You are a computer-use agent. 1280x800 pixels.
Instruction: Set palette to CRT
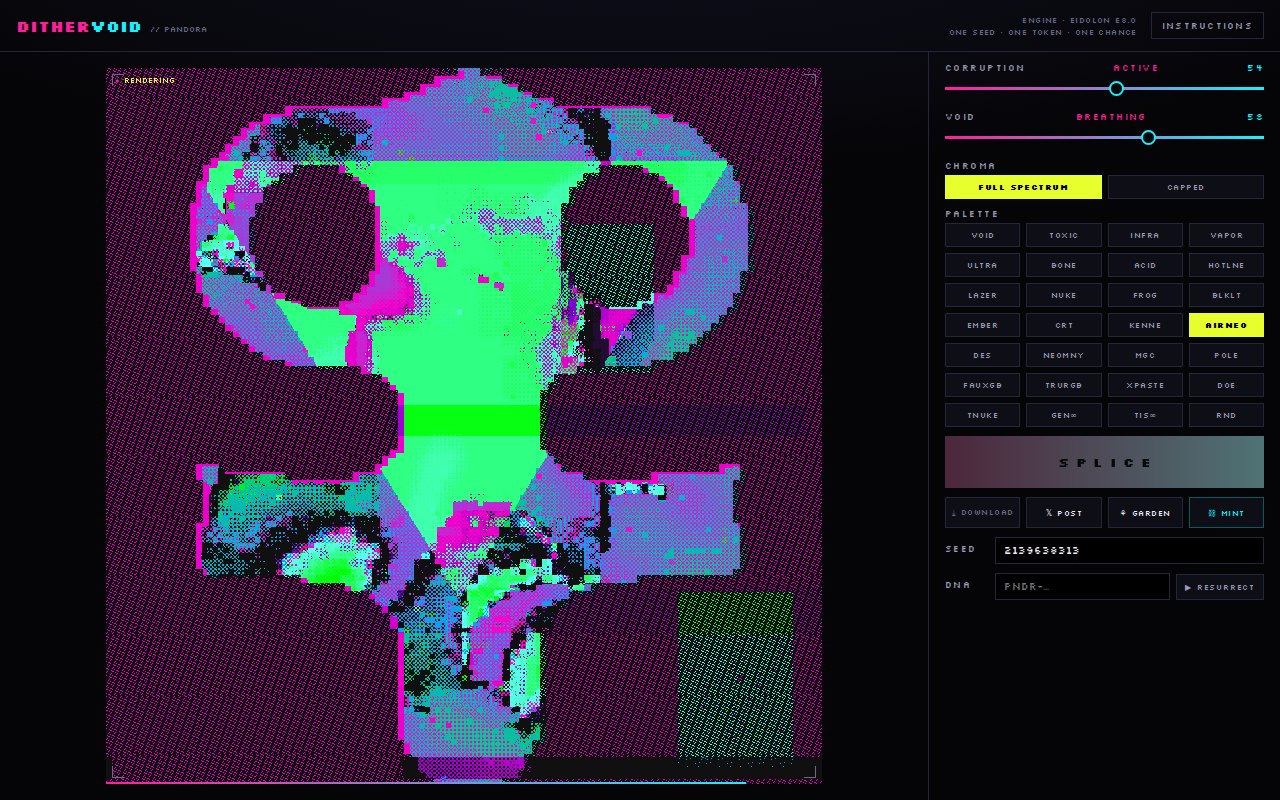point(1064,325)
